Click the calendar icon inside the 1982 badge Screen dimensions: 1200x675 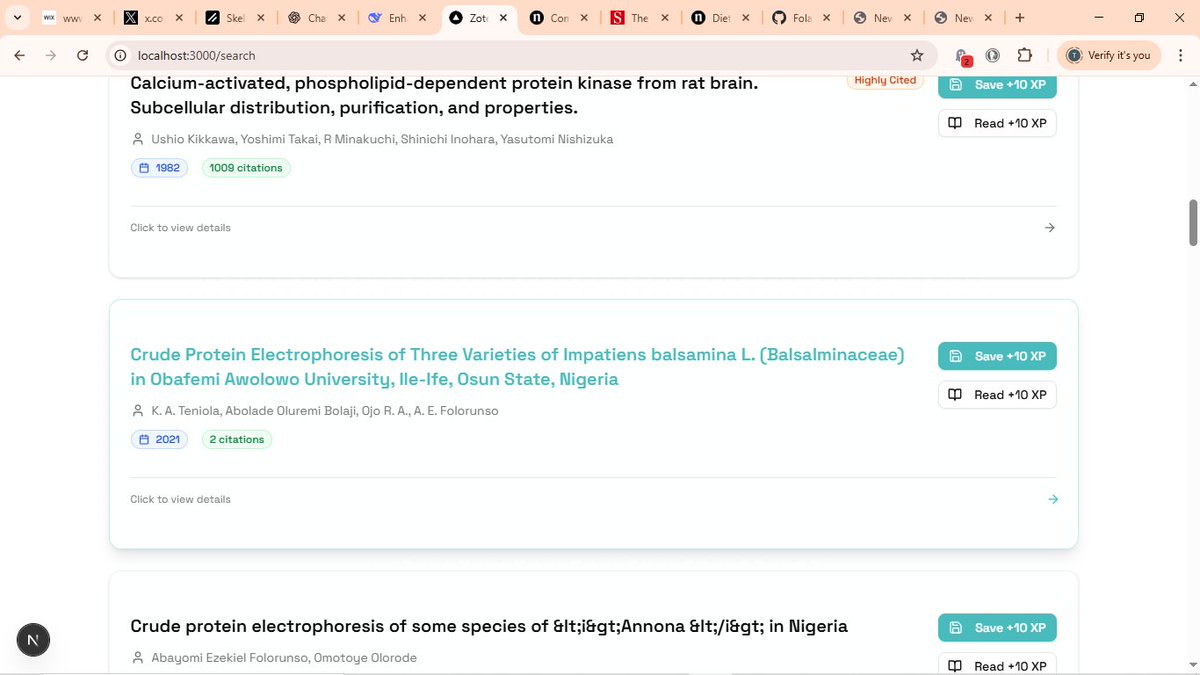(x=144, y=167)
